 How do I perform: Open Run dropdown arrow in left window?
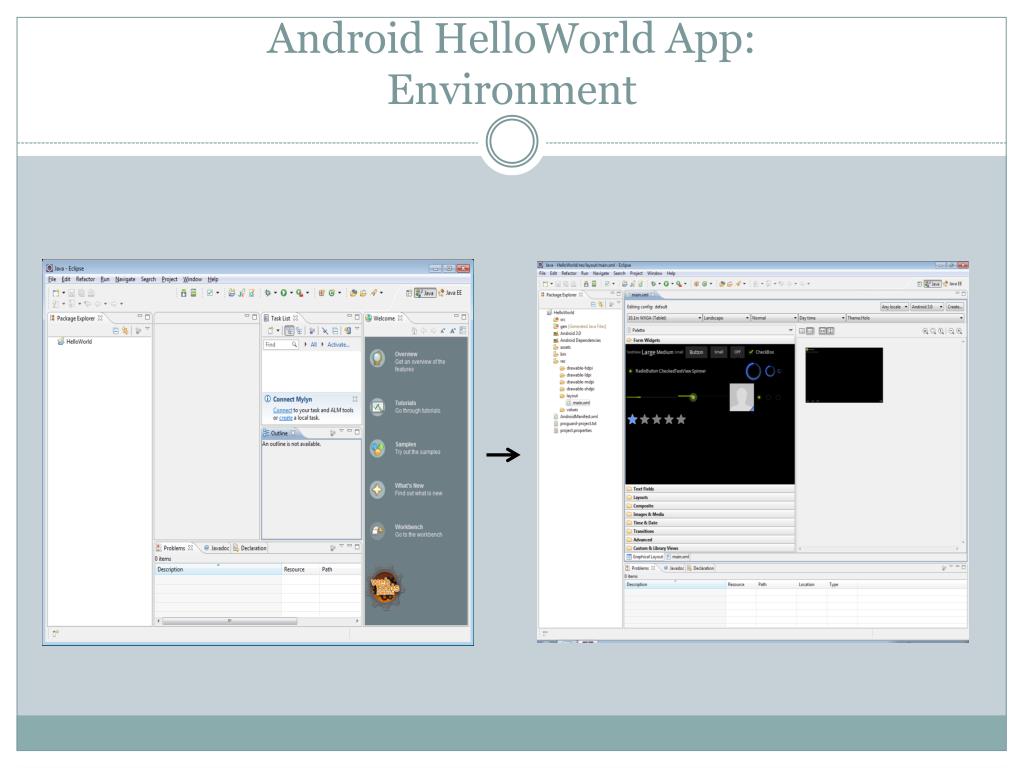[x=291, y=293]
